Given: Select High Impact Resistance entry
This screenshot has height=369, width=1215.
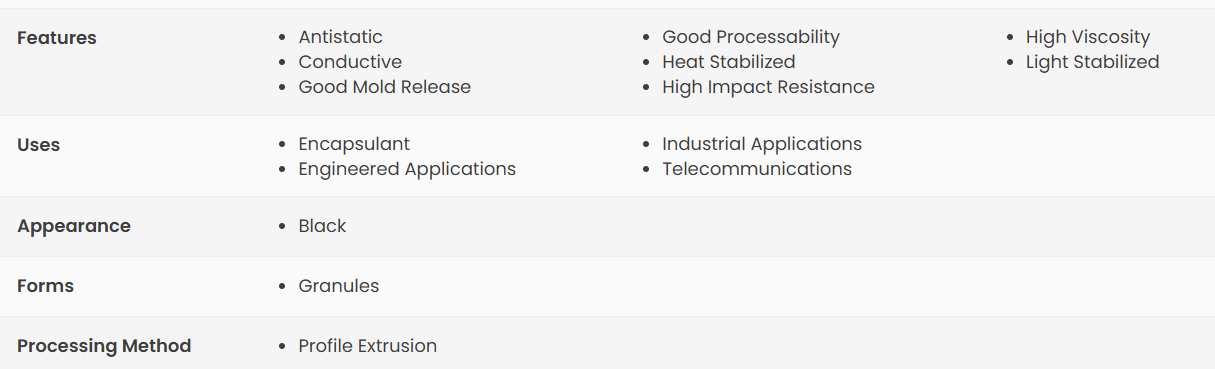Looking at the screenshot, I should tap(768, 87).
